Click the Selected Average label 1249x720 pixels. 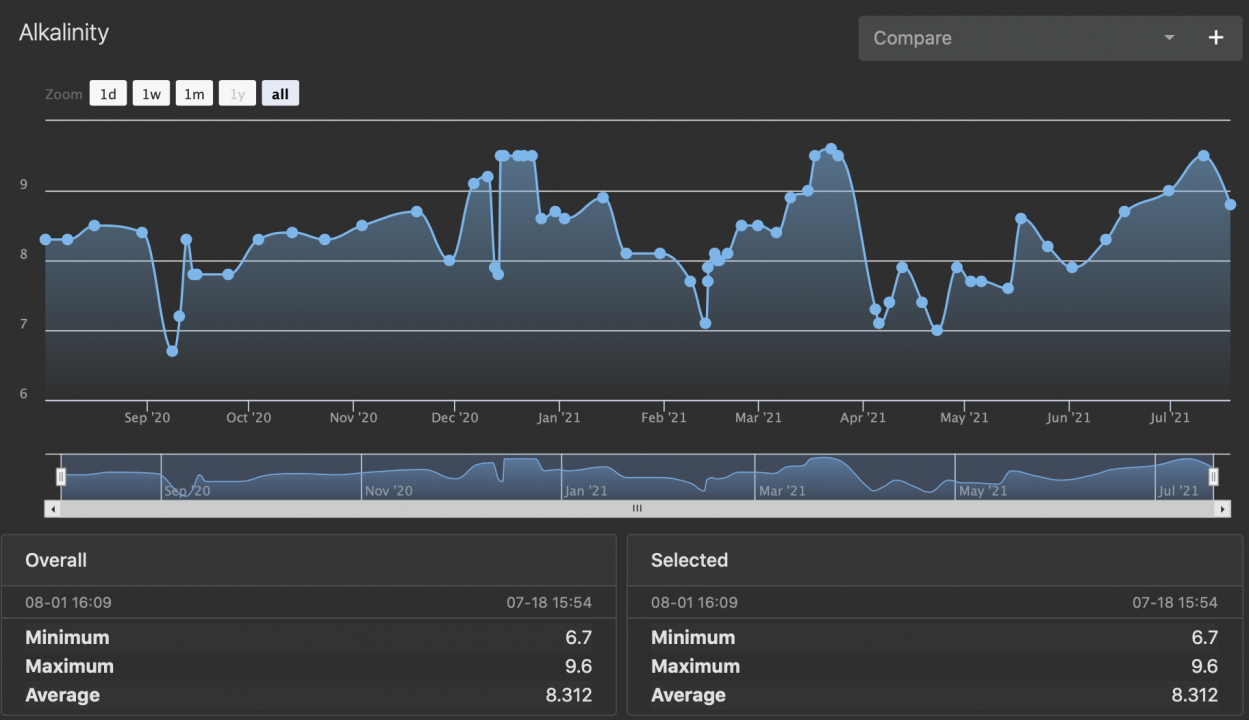tap(688, 695)
